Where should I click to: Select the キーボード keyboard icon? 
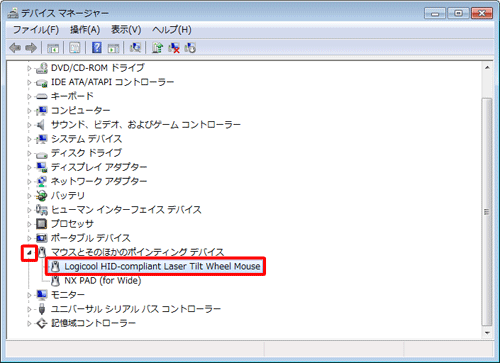point(42,96)
